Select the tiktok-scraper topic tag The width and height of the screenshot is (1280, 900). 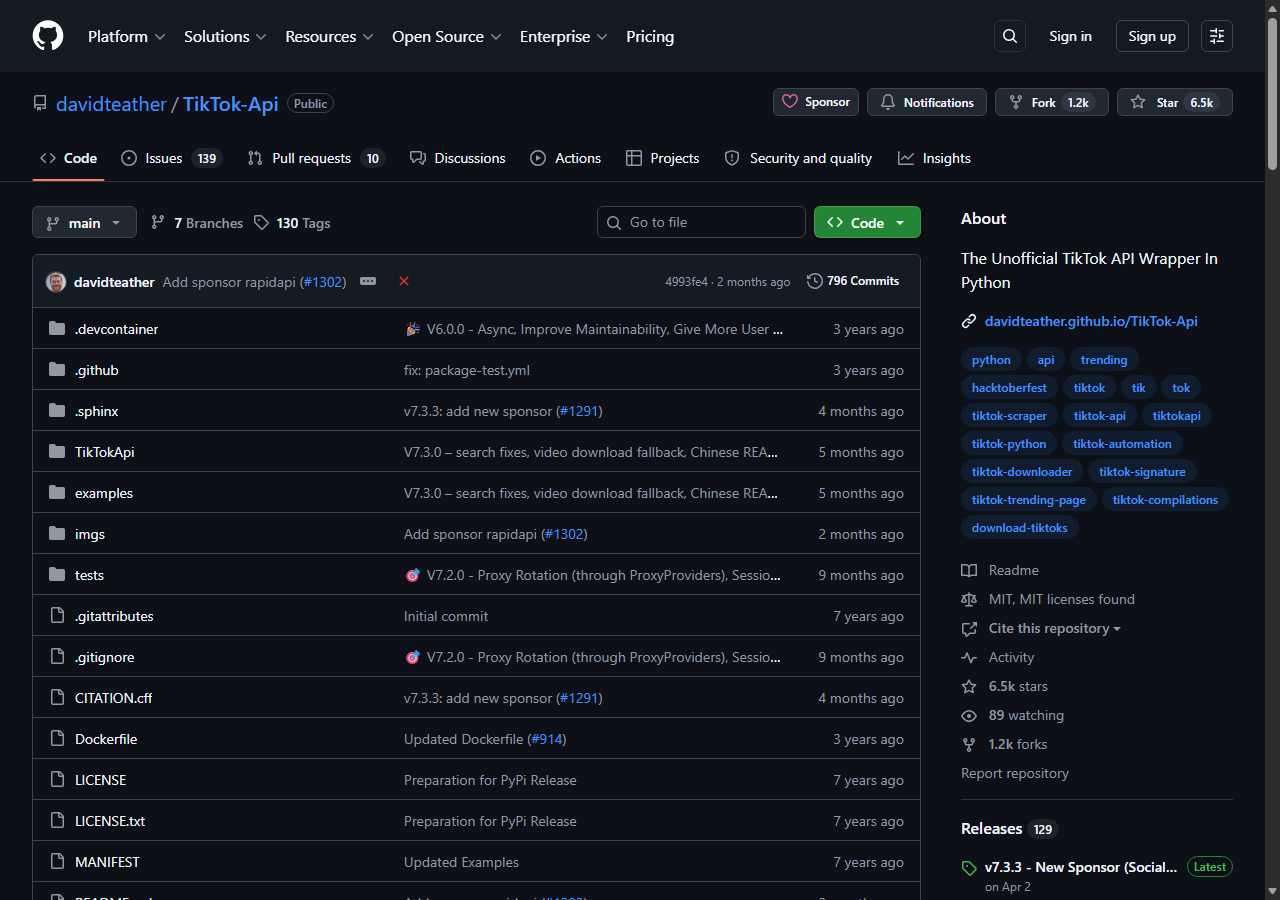pos(1009,416)
